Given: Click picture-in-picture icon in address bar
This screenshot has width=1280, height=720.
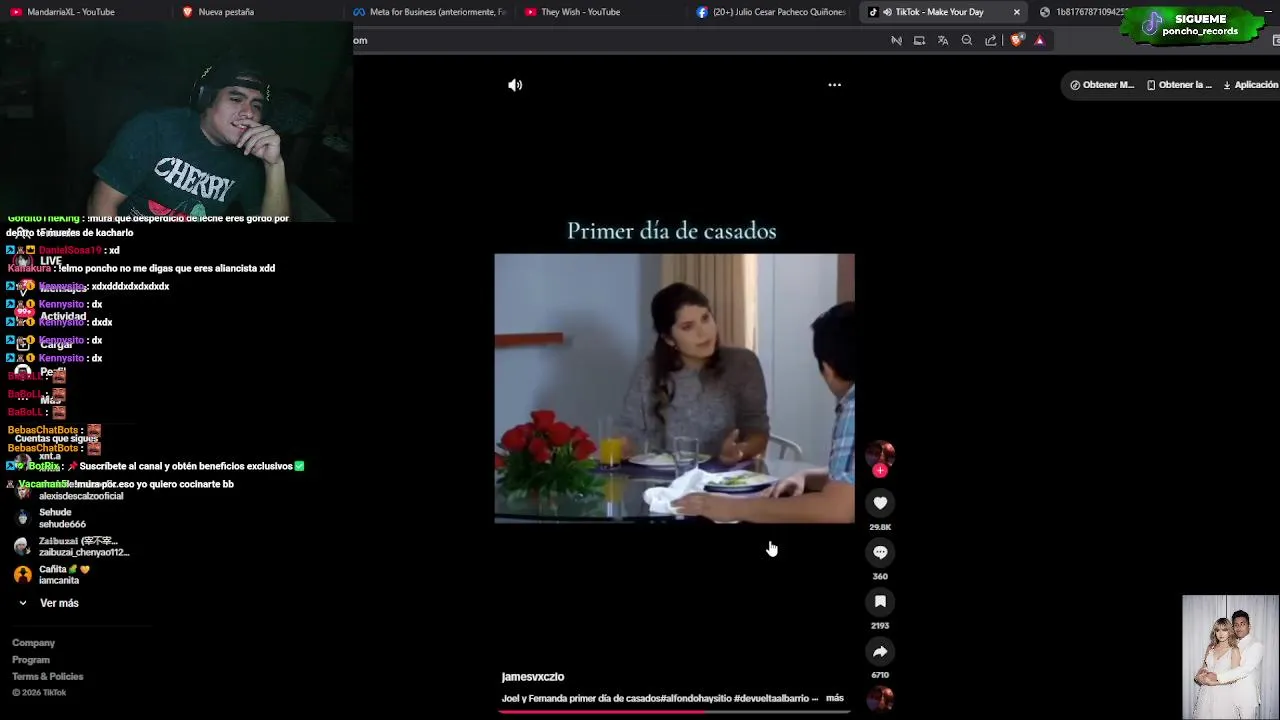Looking at the screenshot, I should coord(919,41).
